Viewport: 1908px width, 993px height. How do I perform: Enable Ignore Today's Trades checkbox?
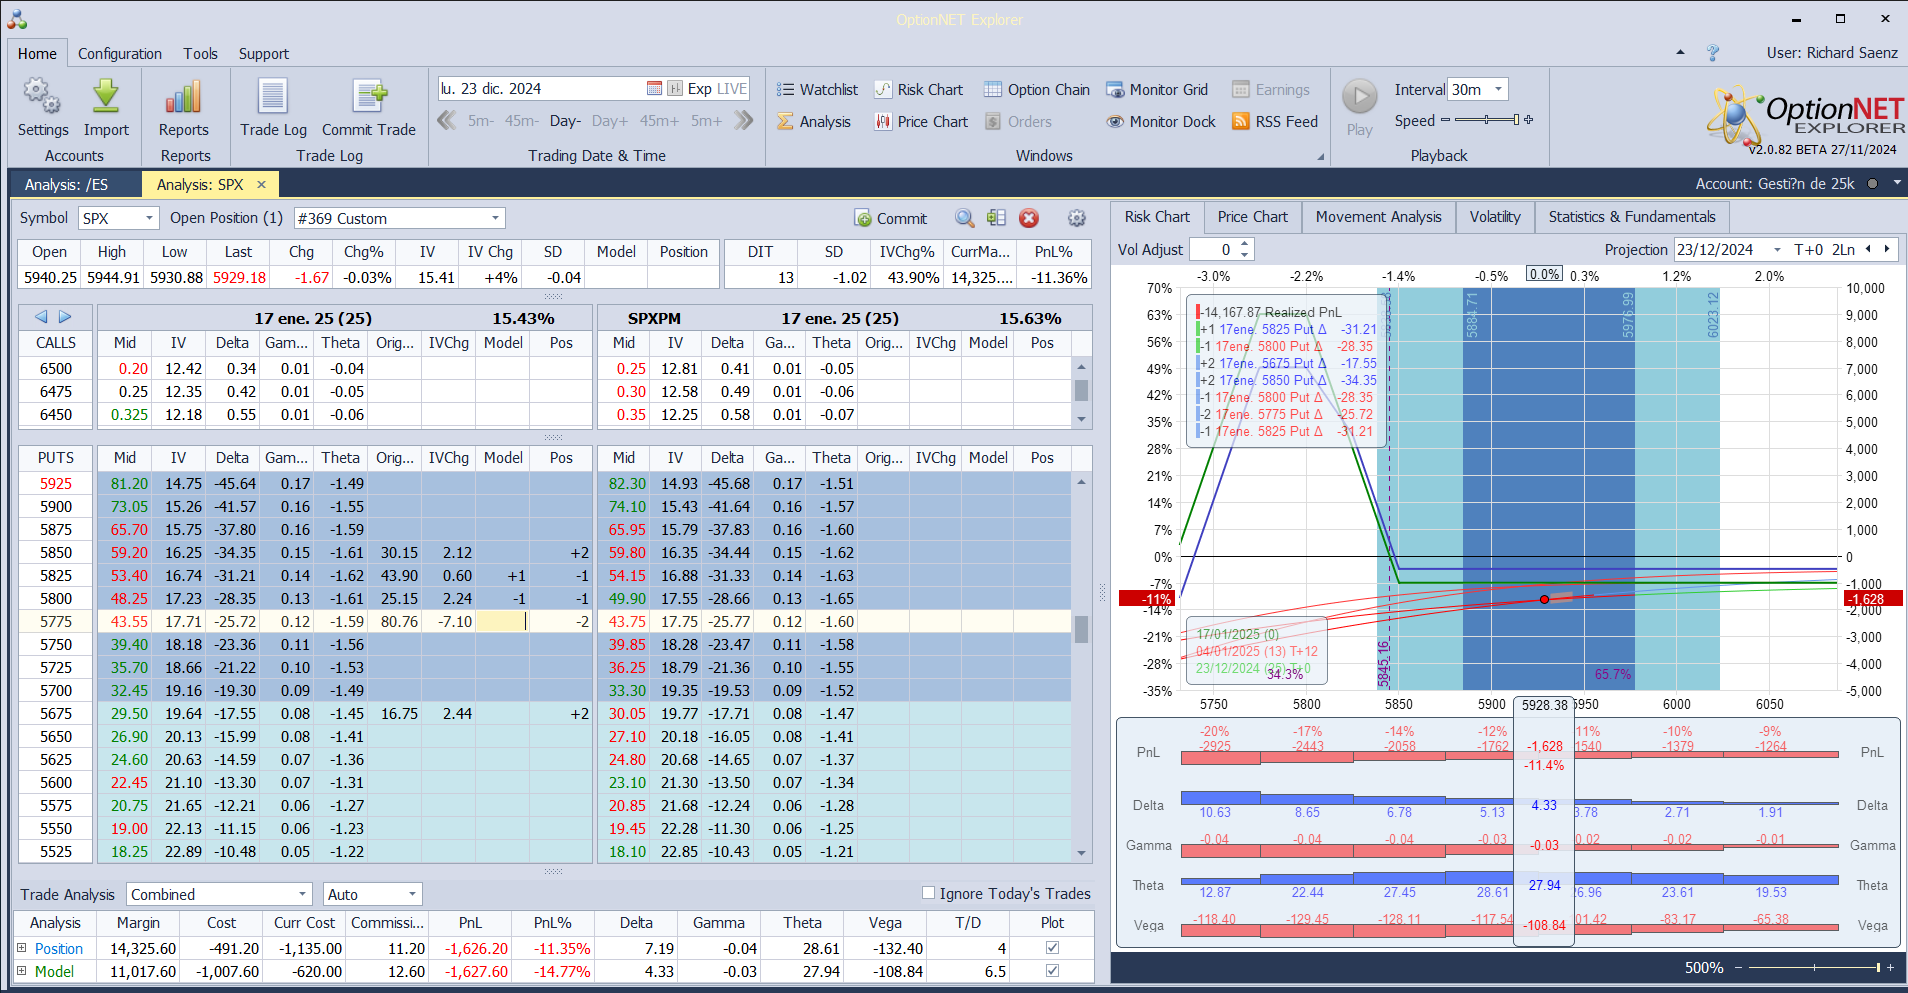pos(928,893)
